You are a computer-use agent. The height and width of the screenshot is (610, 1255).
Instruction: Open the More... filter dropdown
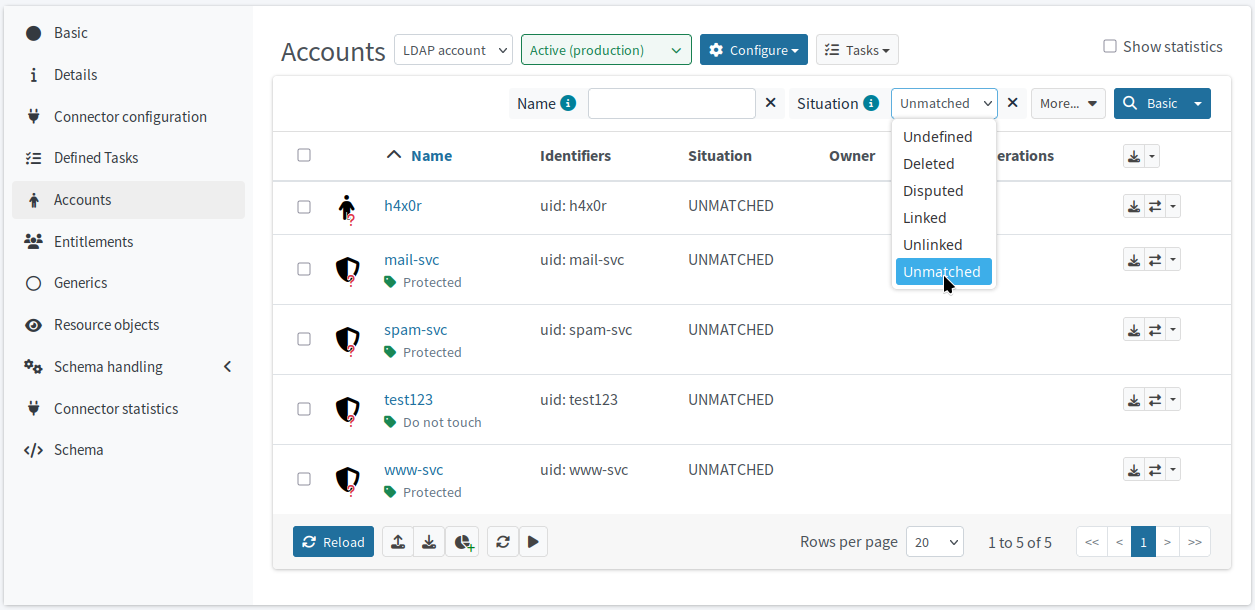click(x=1068, y=103)
